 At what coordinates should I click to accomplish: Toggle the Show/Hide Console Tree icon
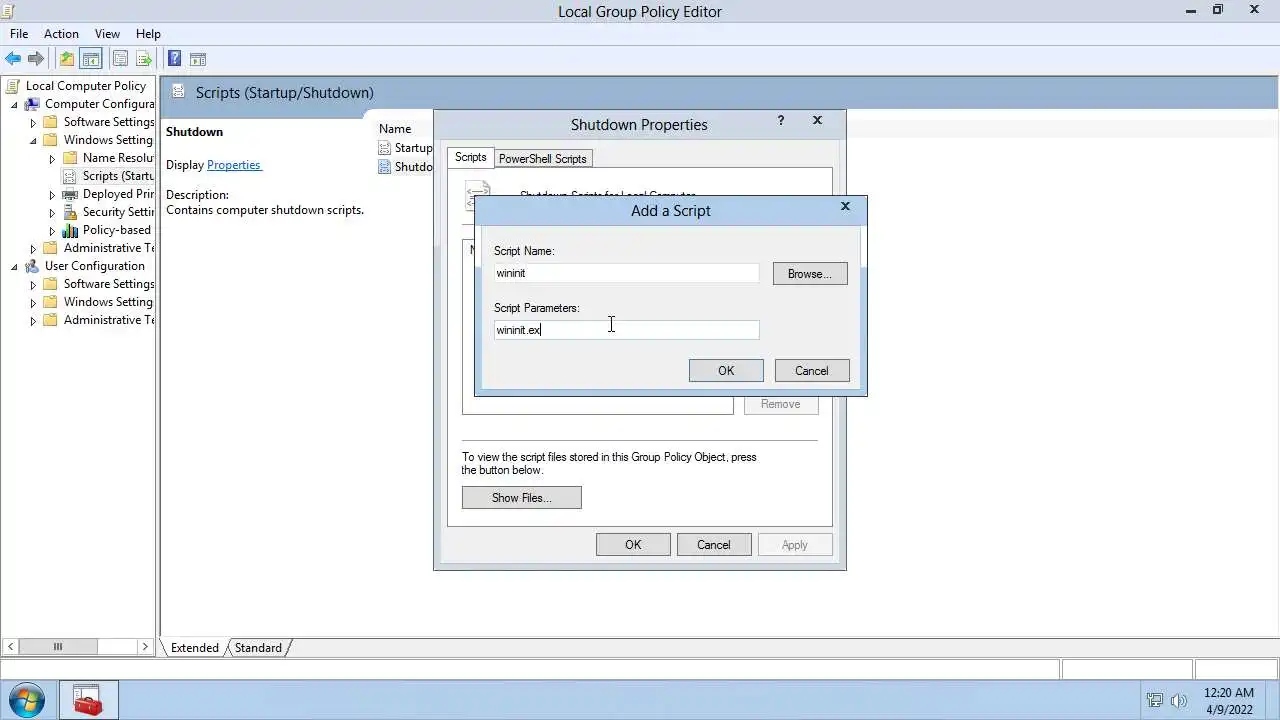pyautogui.click(x=90, y=59)
